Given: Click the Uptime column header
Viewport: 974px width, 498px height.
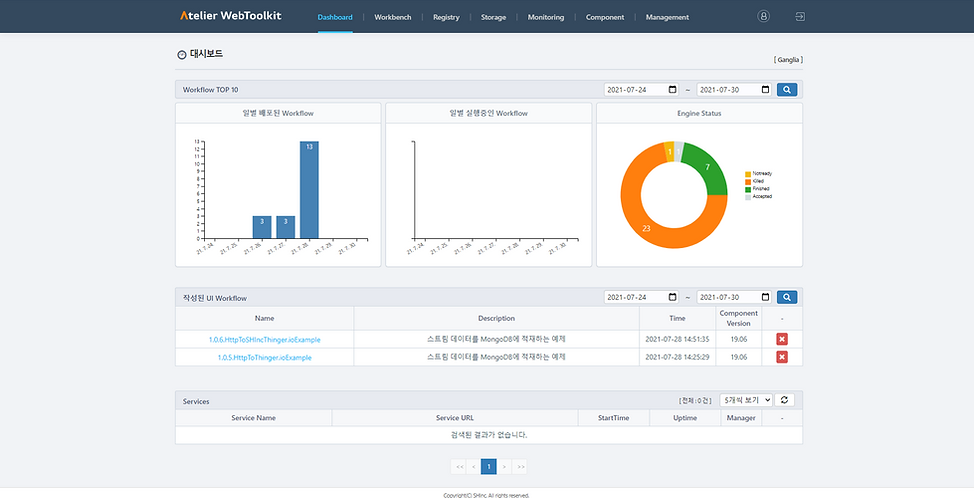Looking at the screenshot, I should 685,418.
